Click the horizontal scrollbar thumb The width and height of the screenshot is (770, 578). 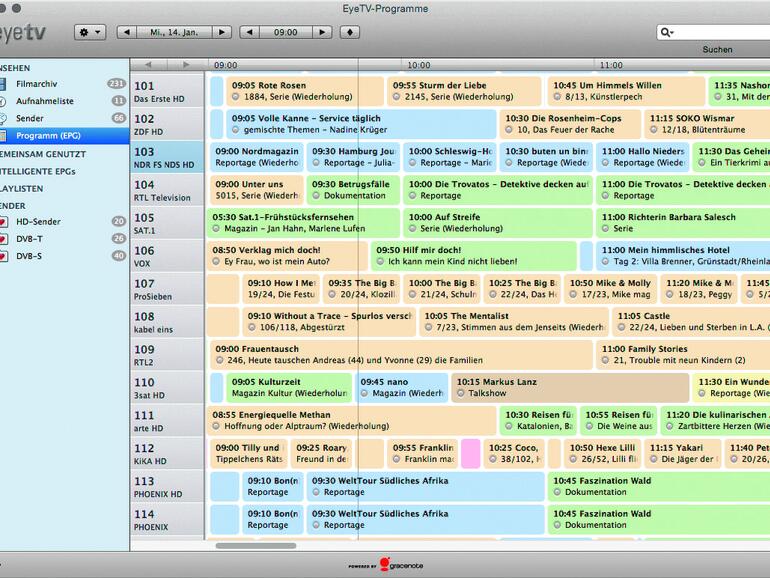[x=256, y=546]
